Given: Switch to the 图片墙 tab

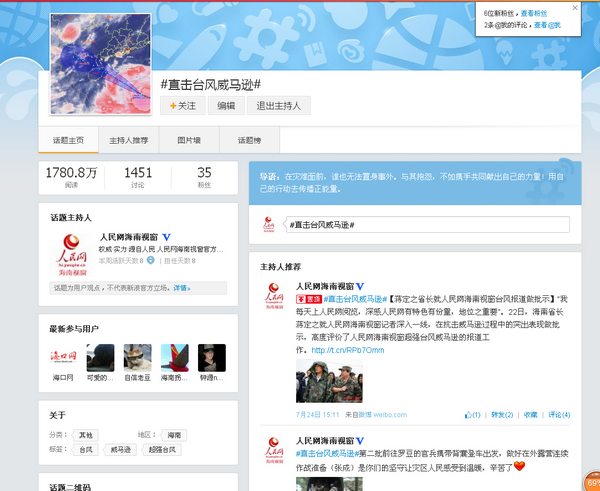Looking at the screenshot, I should click(x=189, y=140).
